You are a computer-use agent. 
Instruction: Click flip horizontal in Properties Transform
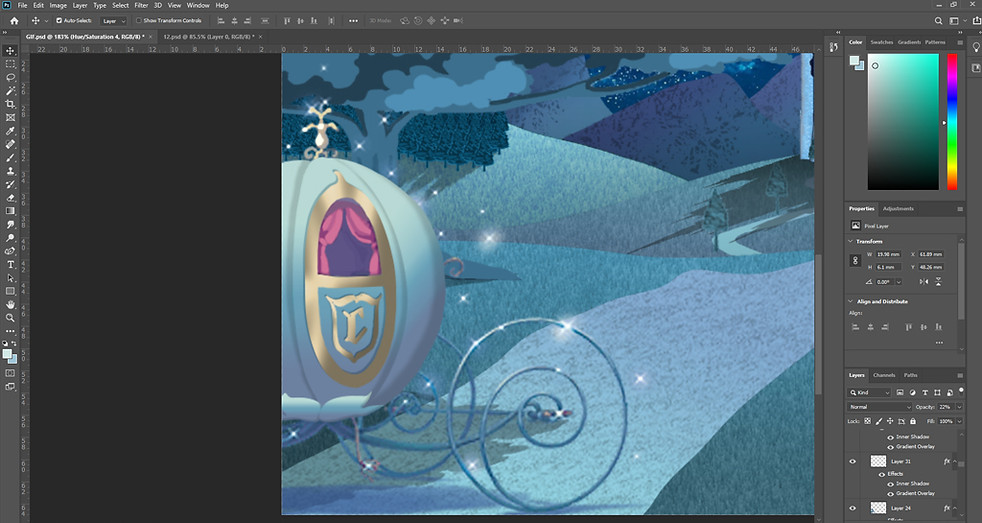pos(924,282)
